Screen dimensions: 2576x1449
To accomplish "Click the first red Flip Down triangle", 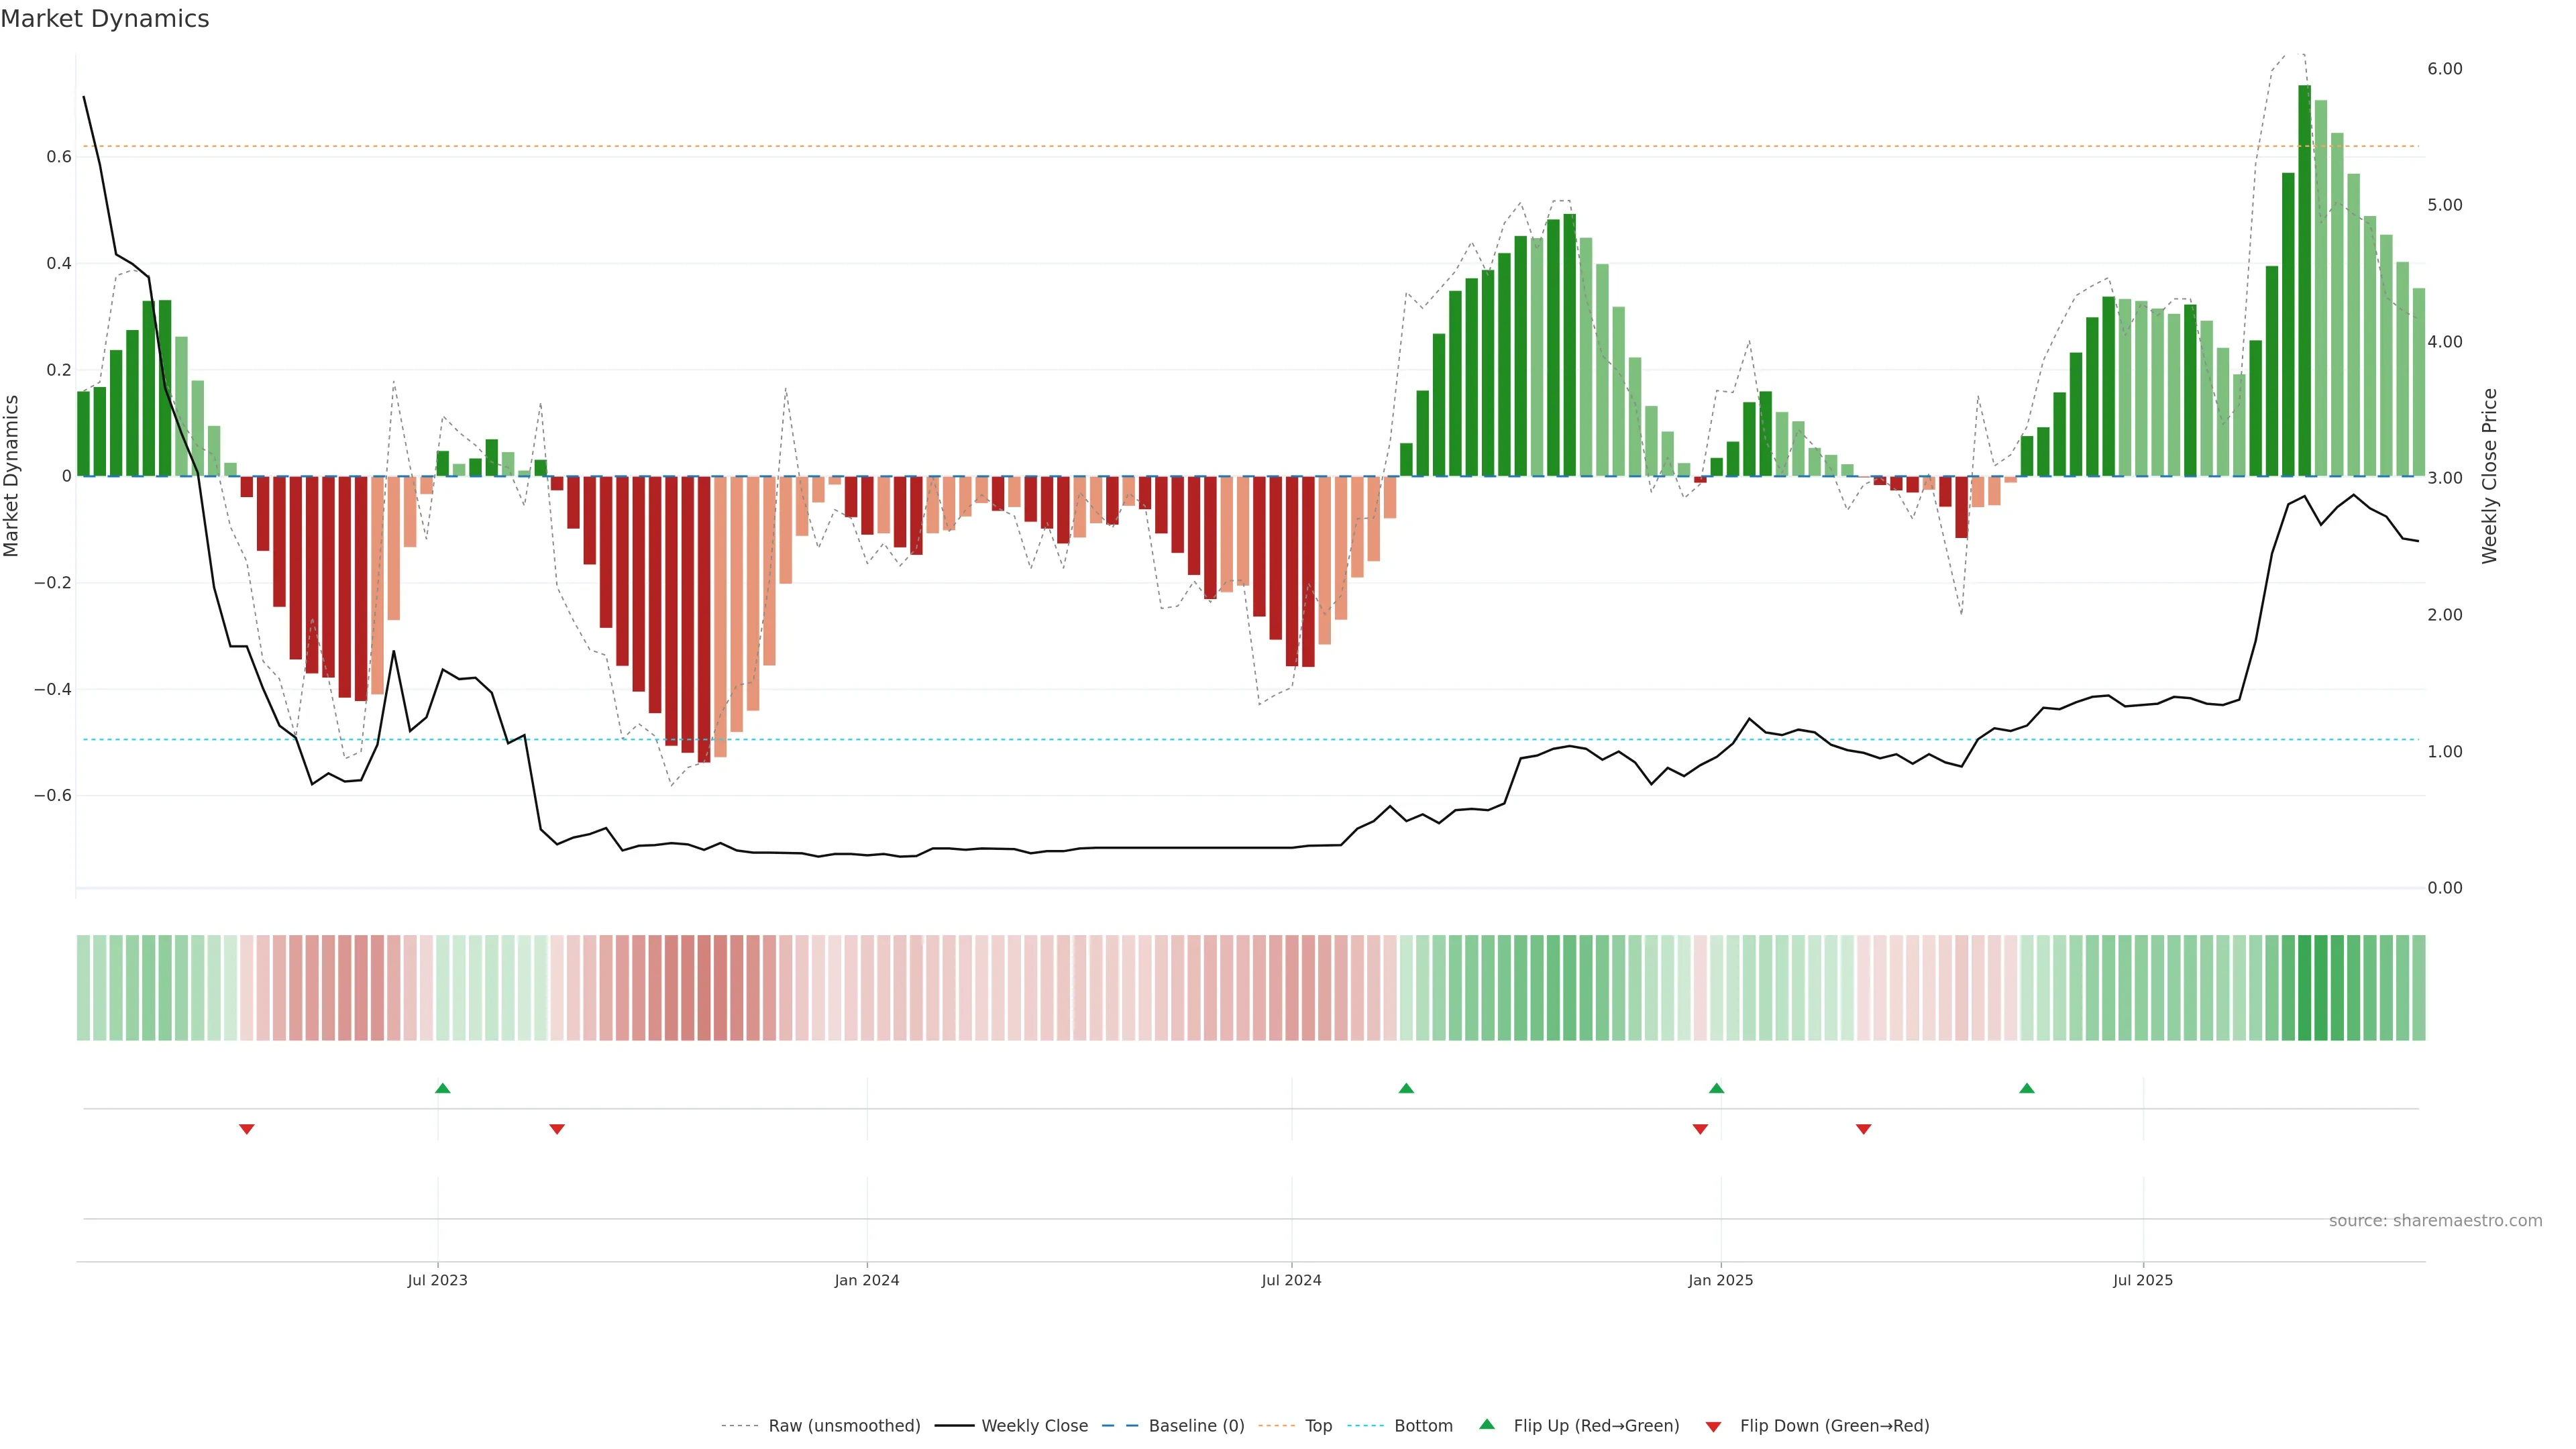I will click(247, 1129).
